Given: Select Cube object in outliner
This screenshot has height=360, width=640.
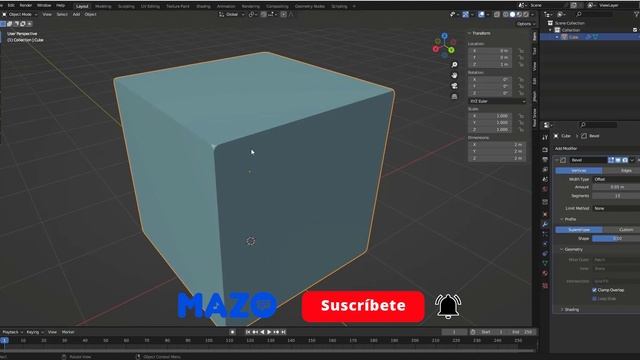Looking at the screenshot, I should pos(573,37).
